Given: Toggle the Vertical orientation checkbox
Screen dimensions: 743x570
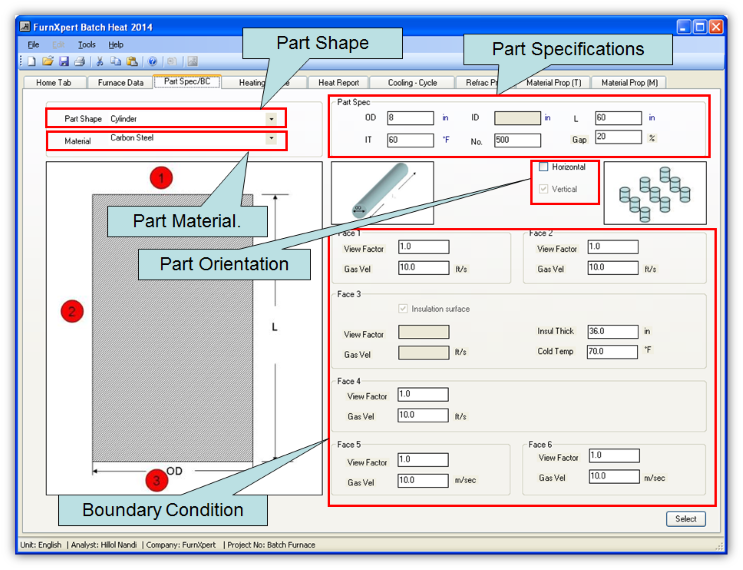Looking at the screenshot, I should [x=544, y=189].
